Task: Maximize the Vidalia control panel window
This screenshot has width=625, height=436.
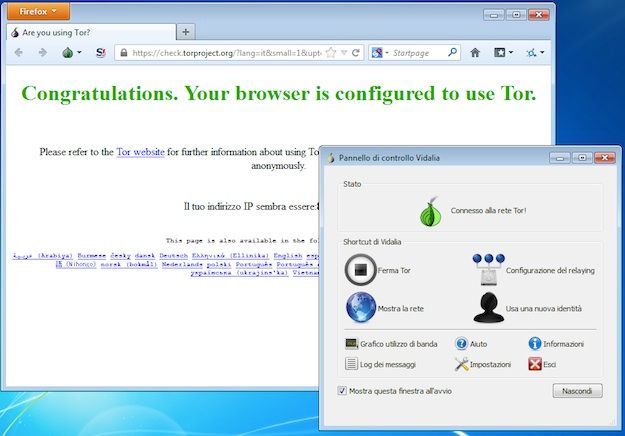Action: coord(582,158)
